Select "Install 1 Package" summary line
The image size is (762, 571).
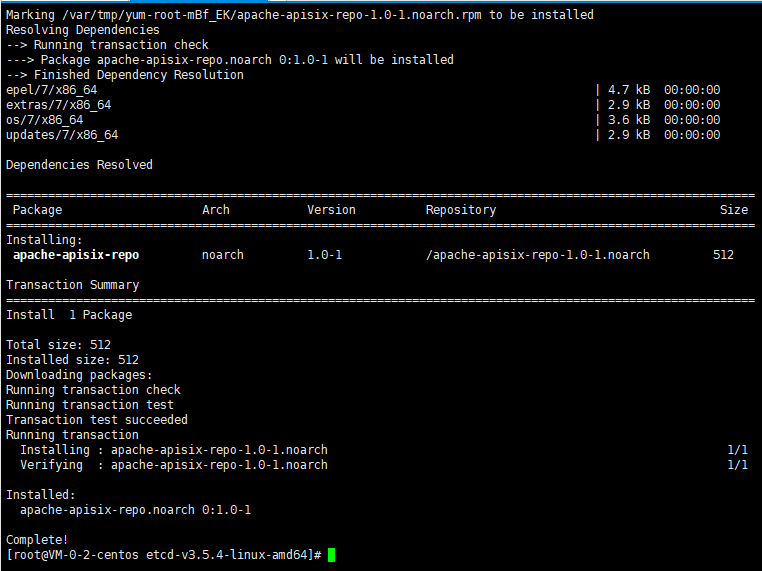point(69,315)
